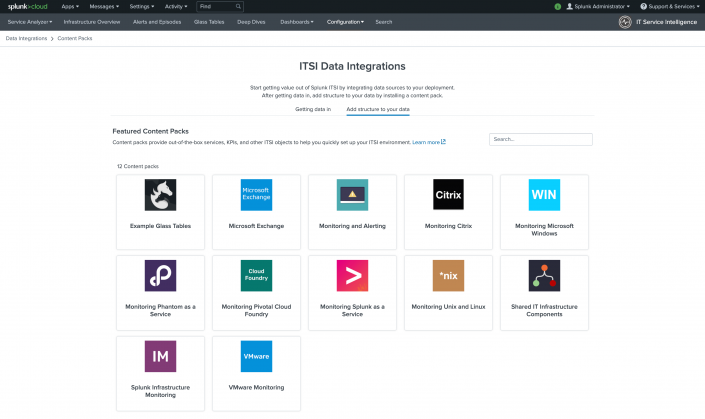
Task: Click the Shared IT Infrastructure Components title
Action: (544, 310)
